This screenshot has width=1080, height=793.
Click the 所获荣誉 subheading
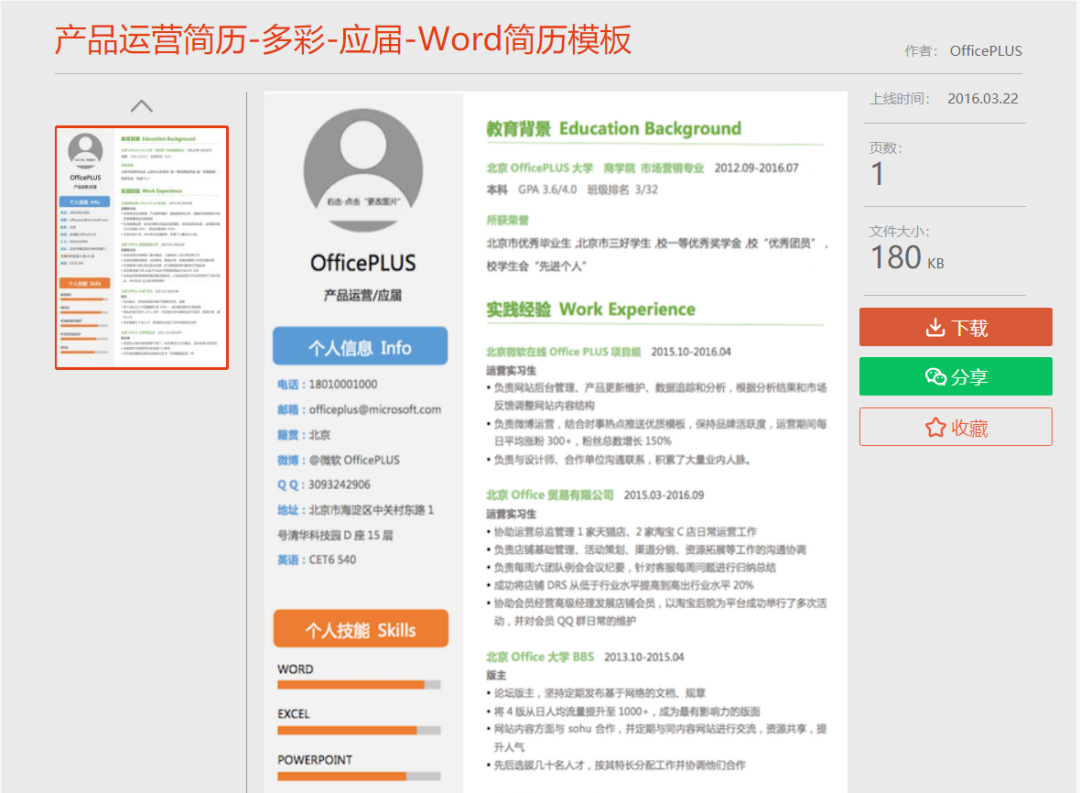(x=508, y=220)
